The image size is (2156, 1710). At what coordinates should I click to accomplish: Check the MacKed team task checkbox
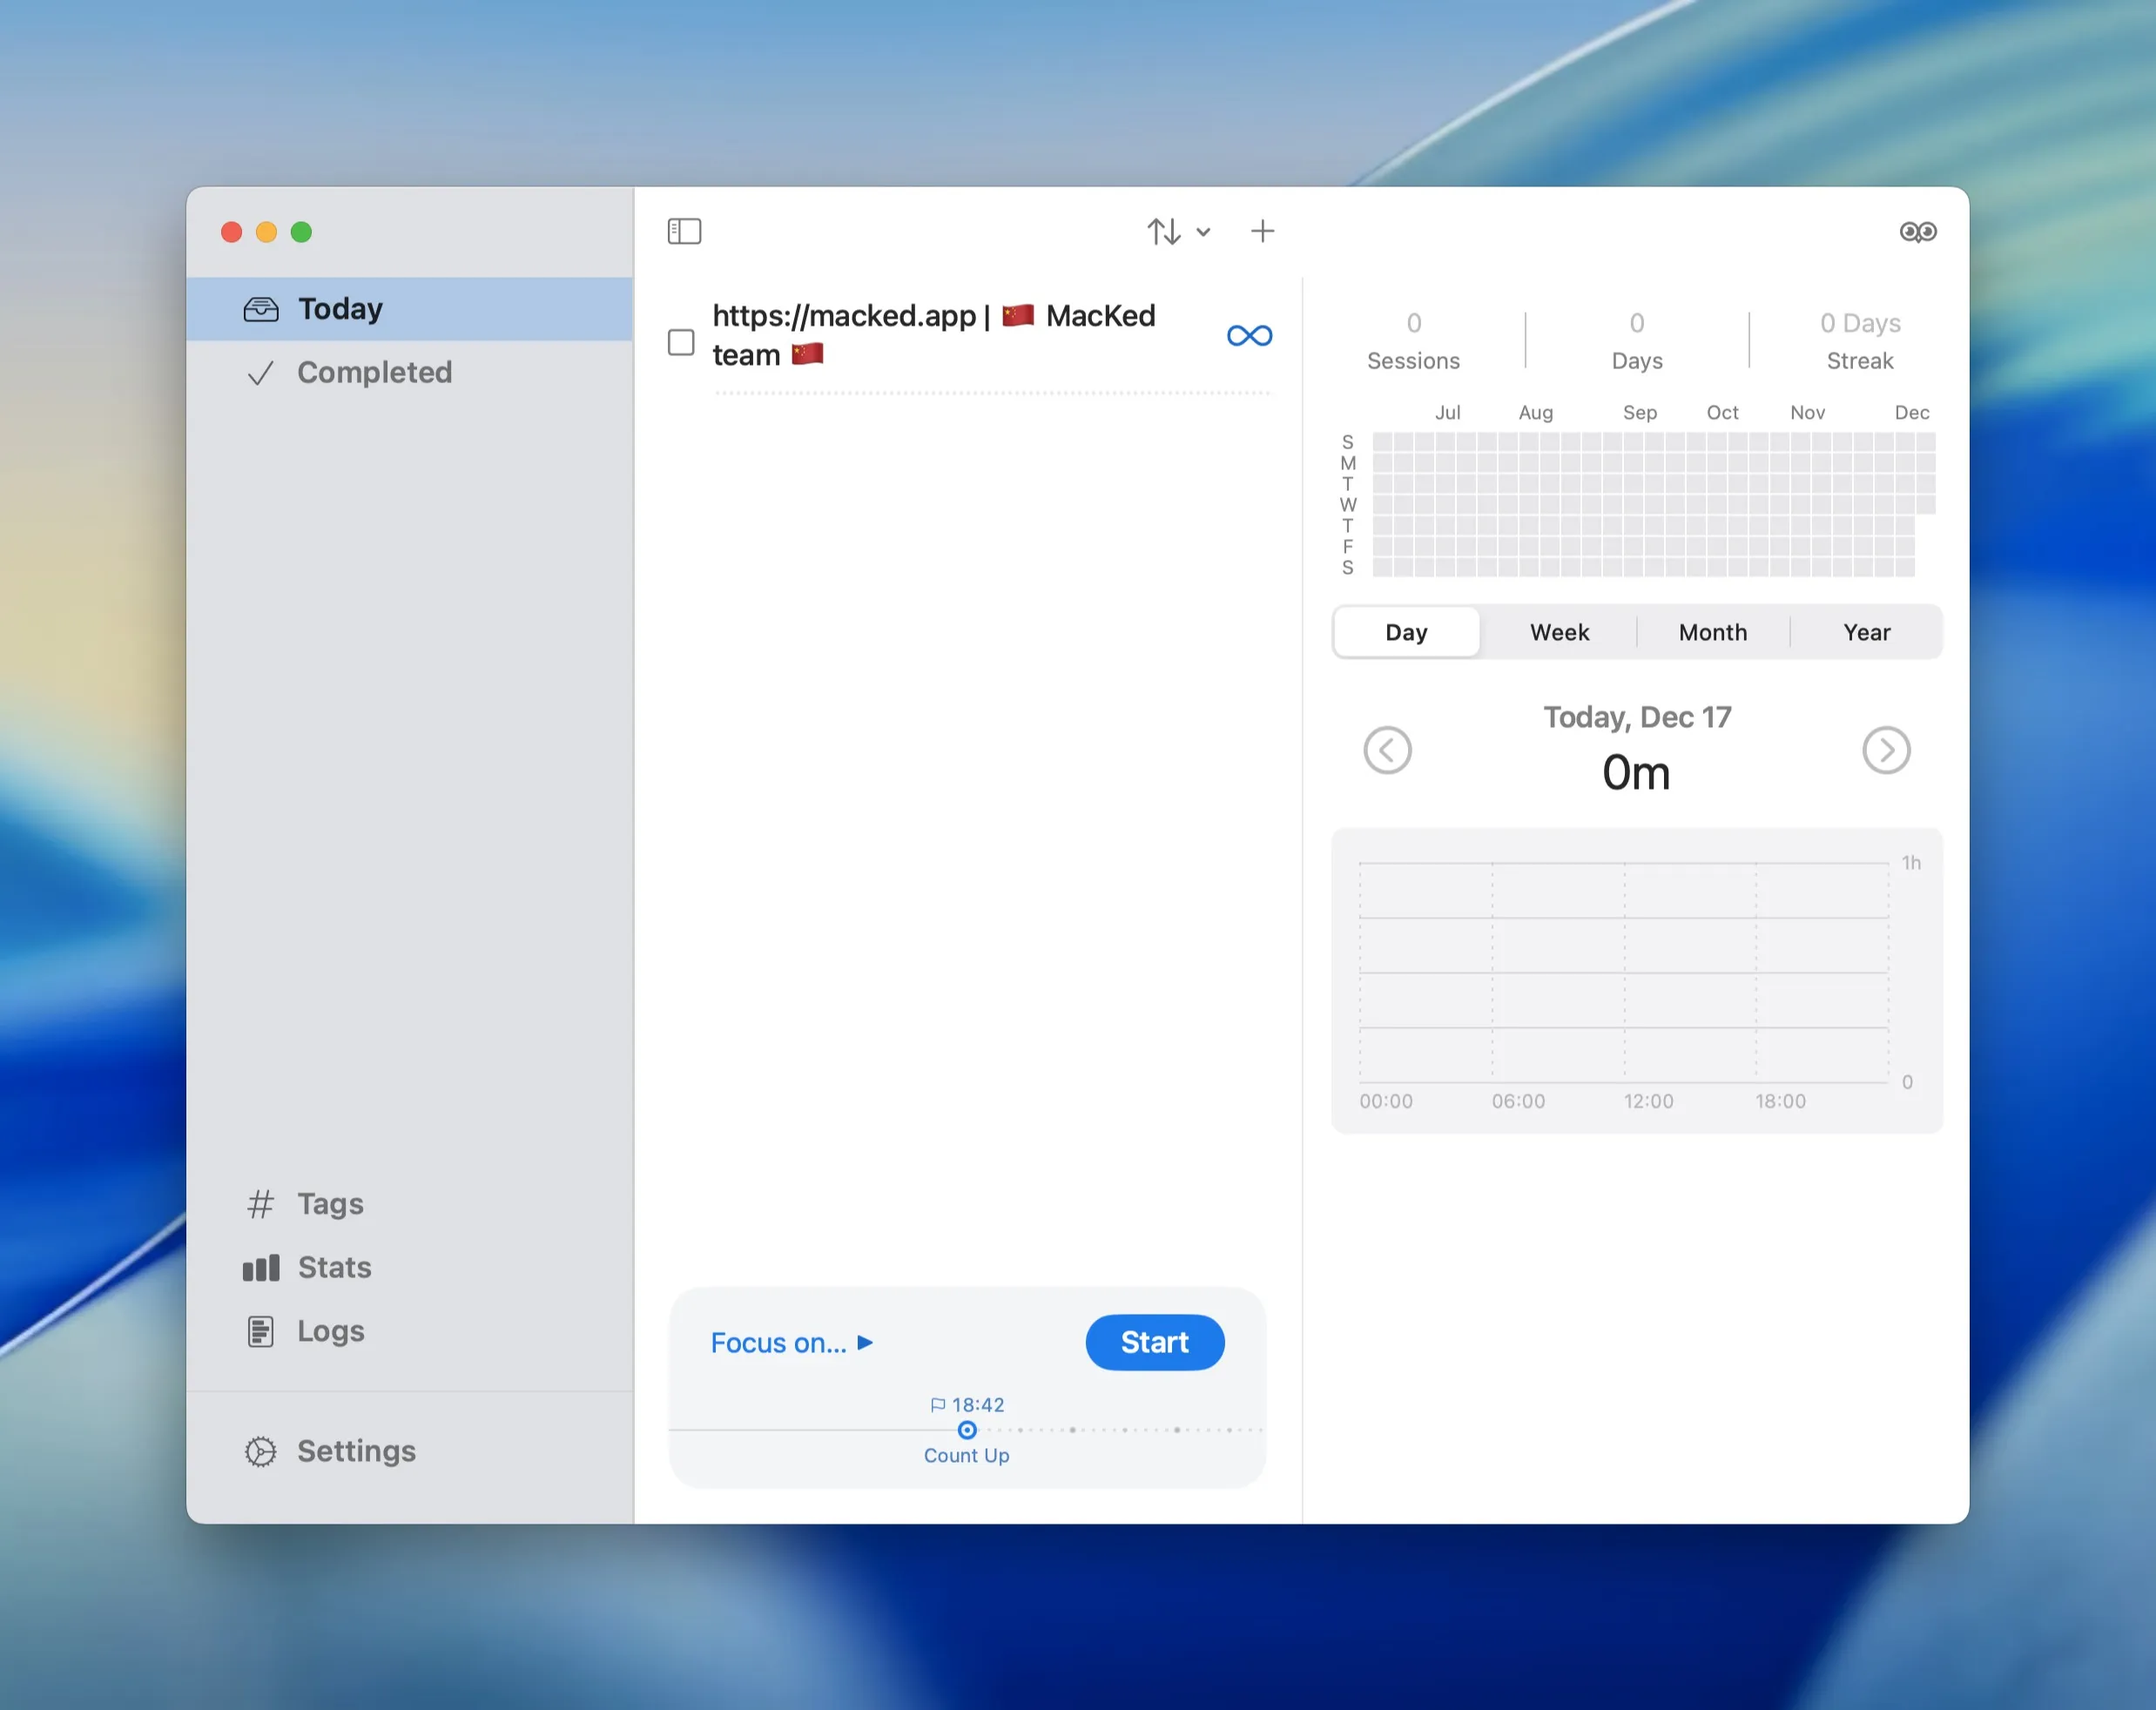(x=681, y=342)
